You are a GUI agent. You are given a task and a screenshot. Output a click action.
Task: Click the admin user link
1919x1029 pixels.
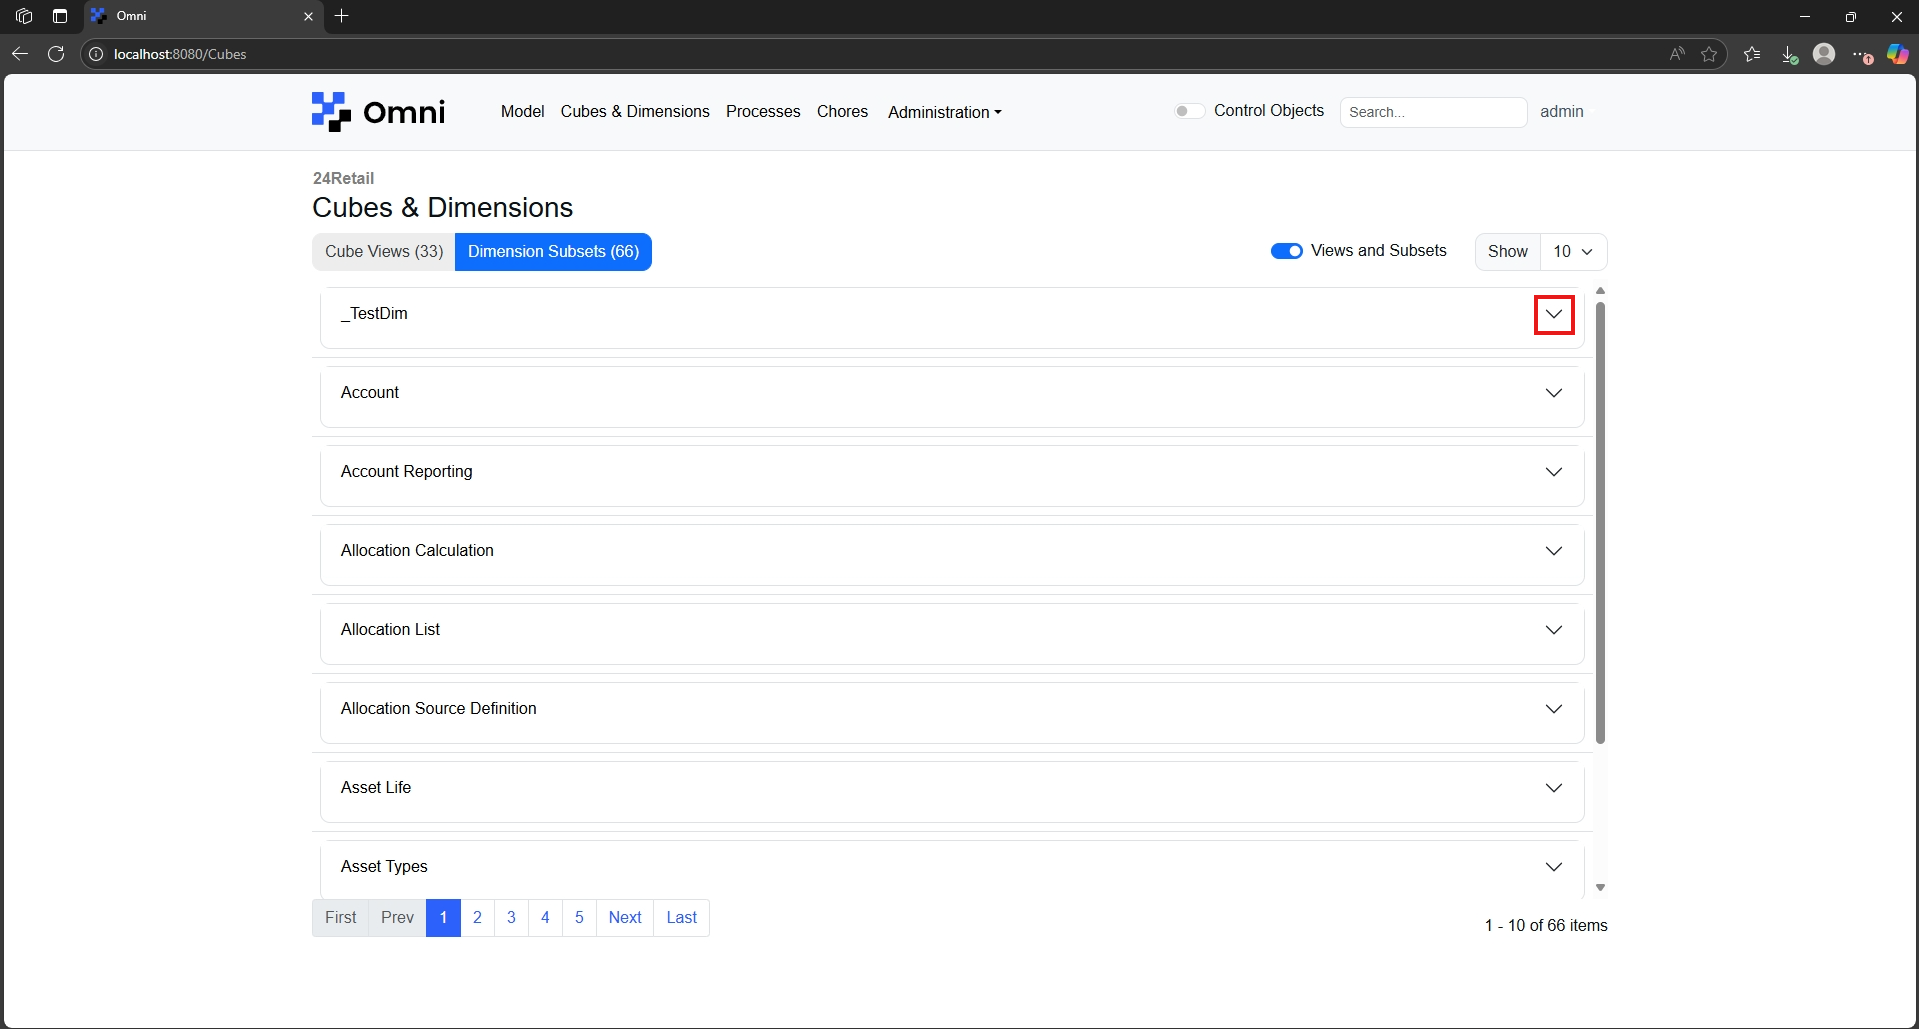(1561, 111)
